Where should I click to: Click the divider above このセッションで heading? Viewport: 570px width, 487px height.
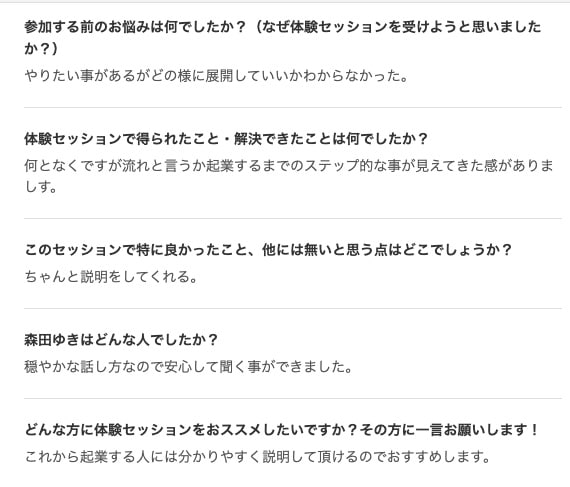point(293,219)
